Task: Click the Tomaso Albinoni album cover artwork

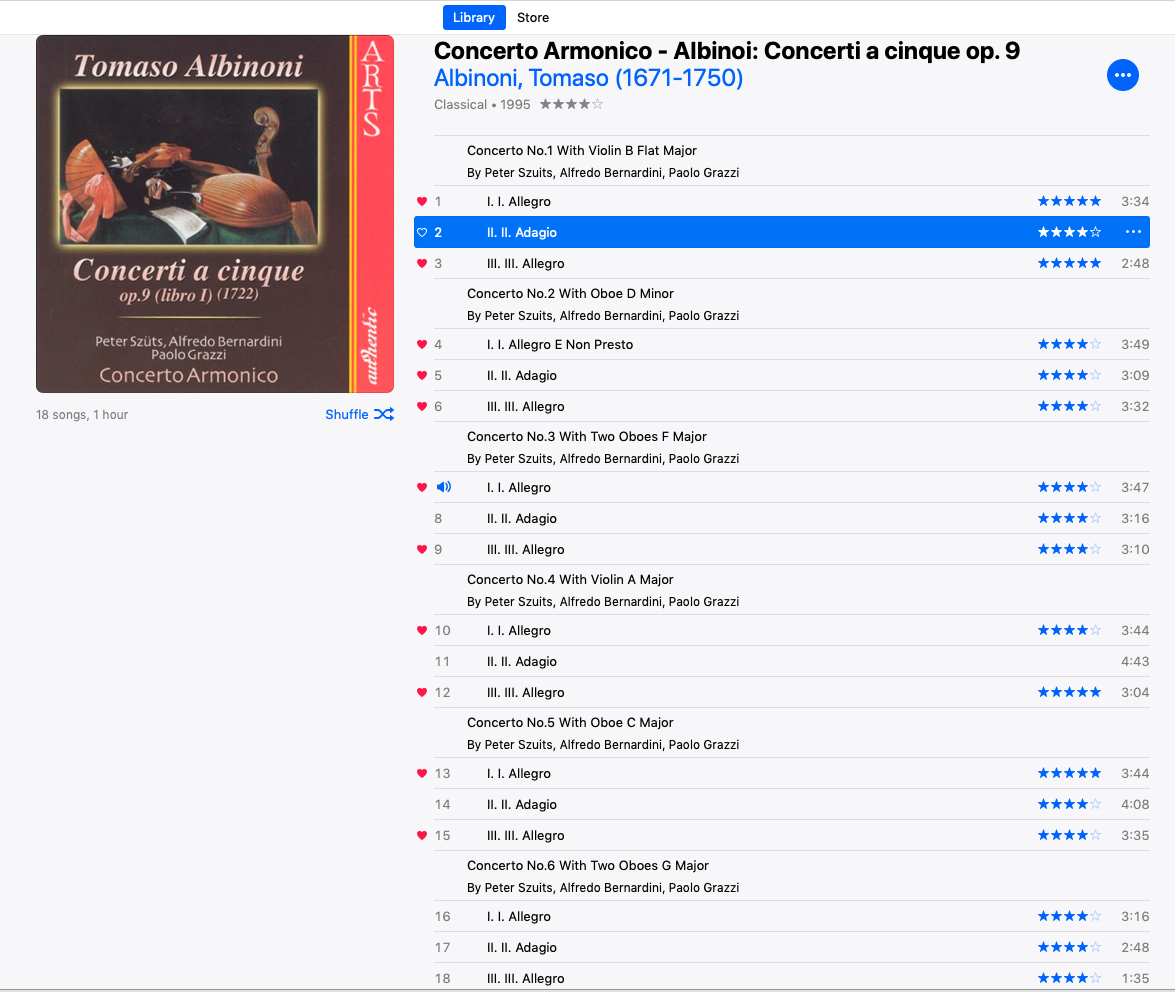Action: 215,214
